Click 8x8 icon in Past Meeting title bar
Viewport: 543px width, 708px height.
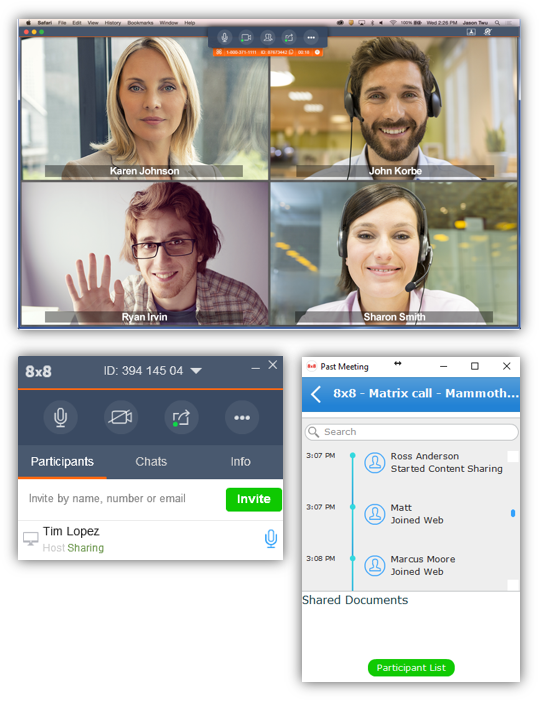click(x=311, y=367)
